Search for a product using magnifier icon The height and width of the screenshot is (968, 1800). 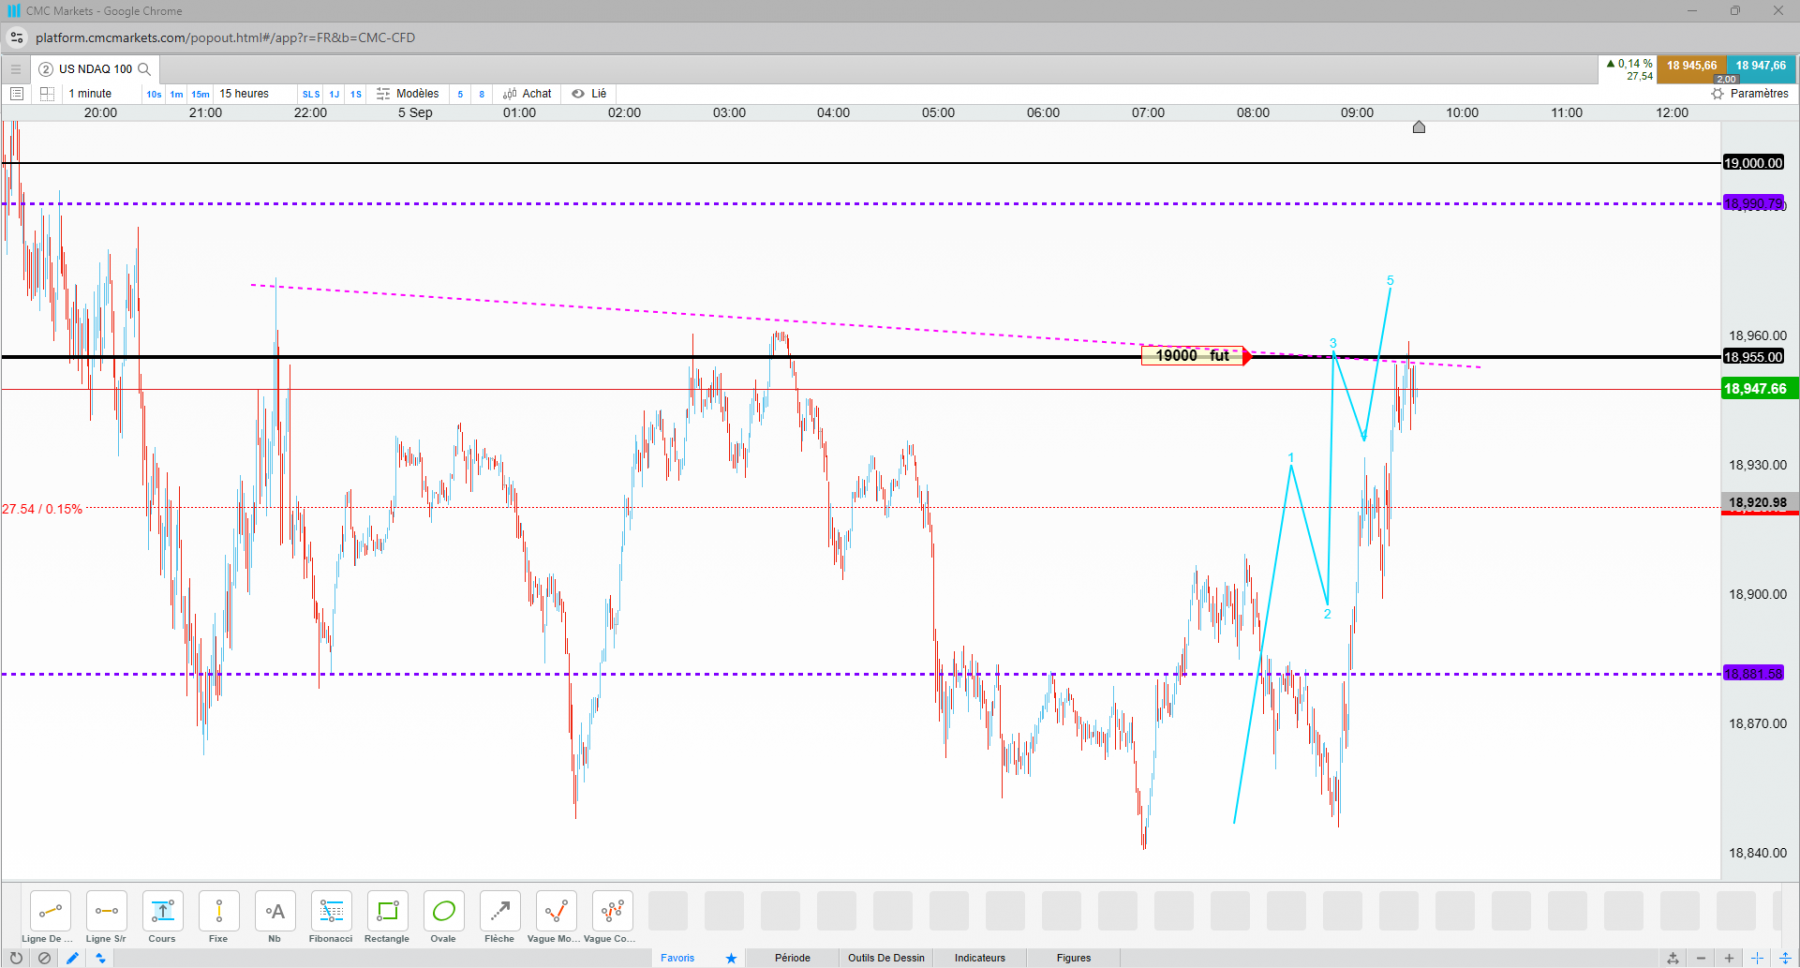(144, 69)
